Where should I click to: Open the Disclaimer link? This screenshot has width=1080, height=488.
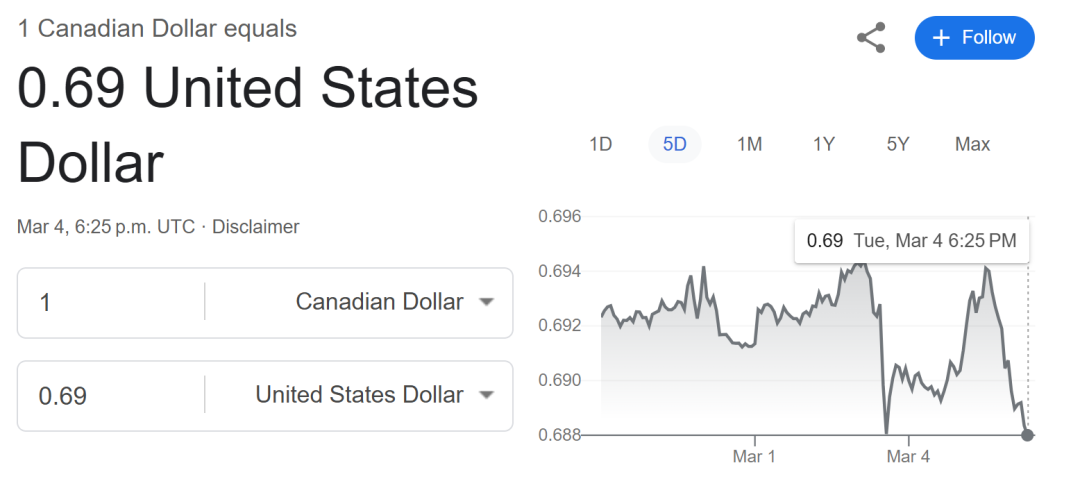(257, 227)
